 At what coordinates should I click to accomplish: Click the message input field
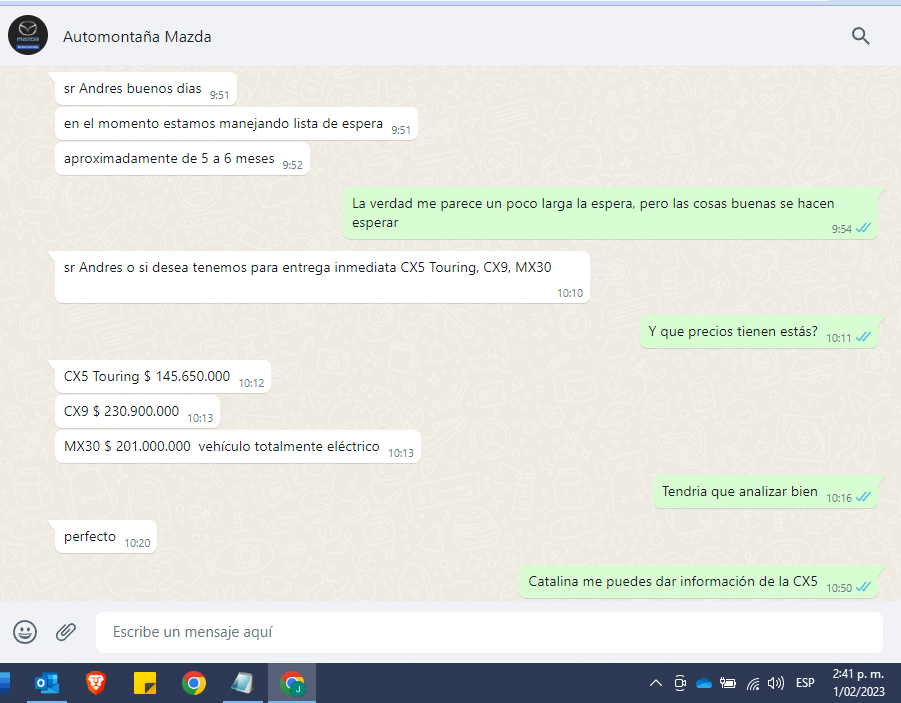489,632
